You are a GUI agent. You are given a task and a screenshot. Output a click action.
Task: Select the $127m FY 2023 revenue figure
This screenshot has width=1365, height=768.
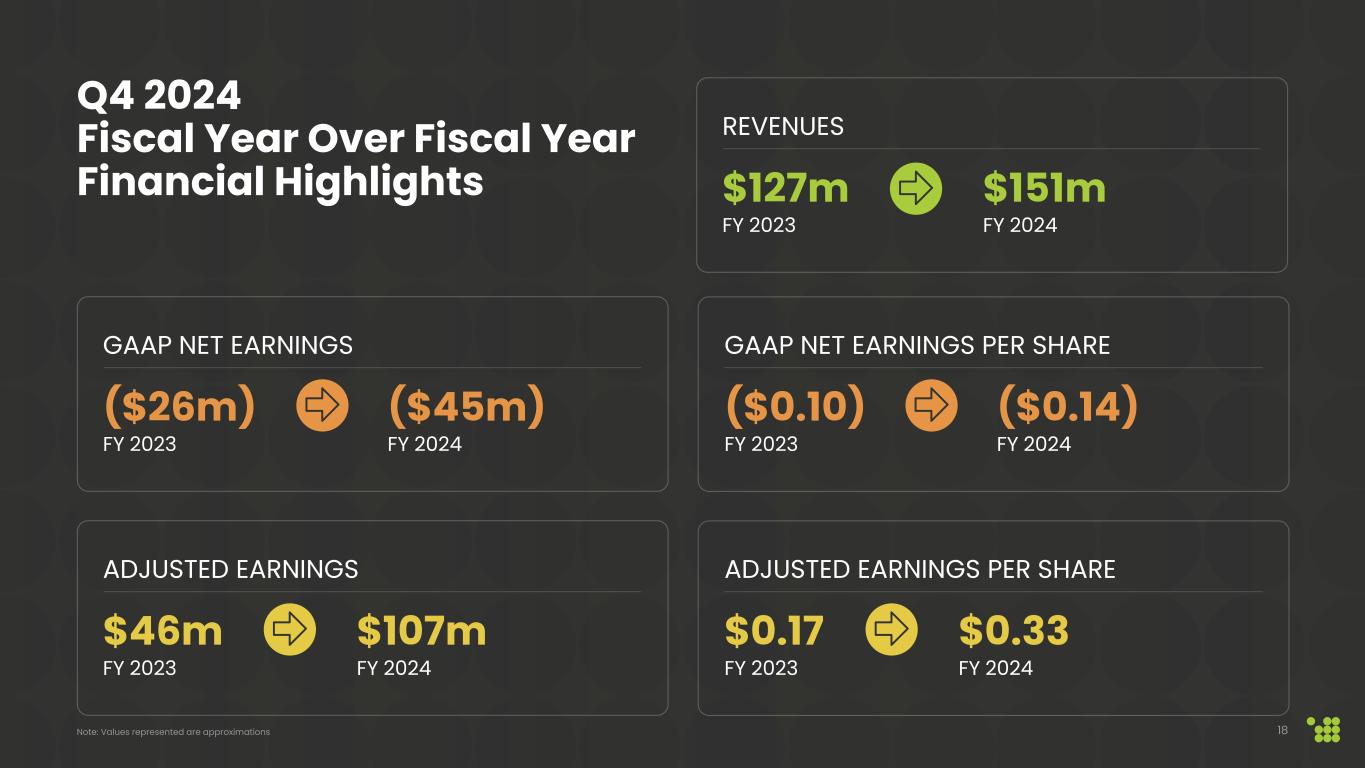click(785, 188)
